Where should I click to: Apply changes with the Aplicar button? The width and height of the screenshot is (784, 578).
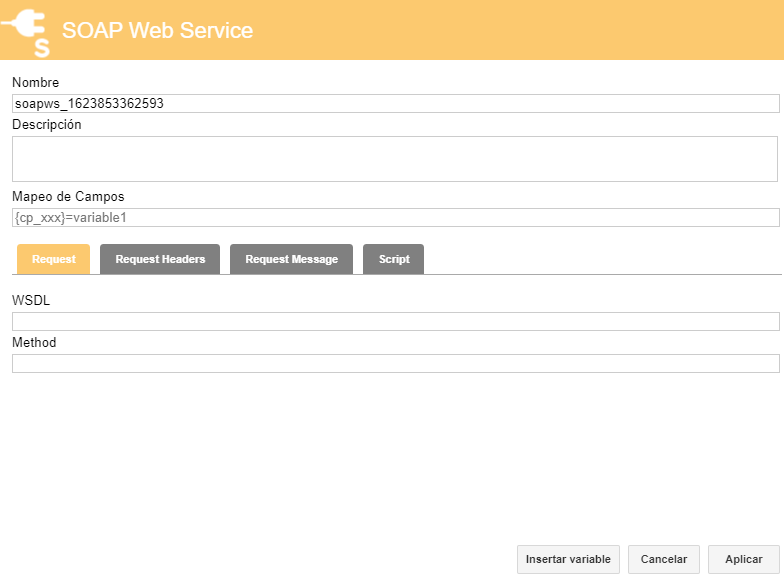click(x=744, y=559)
